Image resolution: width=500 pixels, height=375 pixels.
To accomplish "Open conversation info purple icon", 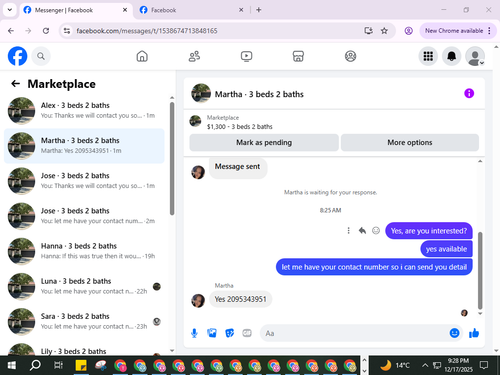I will tap(469, 93).
